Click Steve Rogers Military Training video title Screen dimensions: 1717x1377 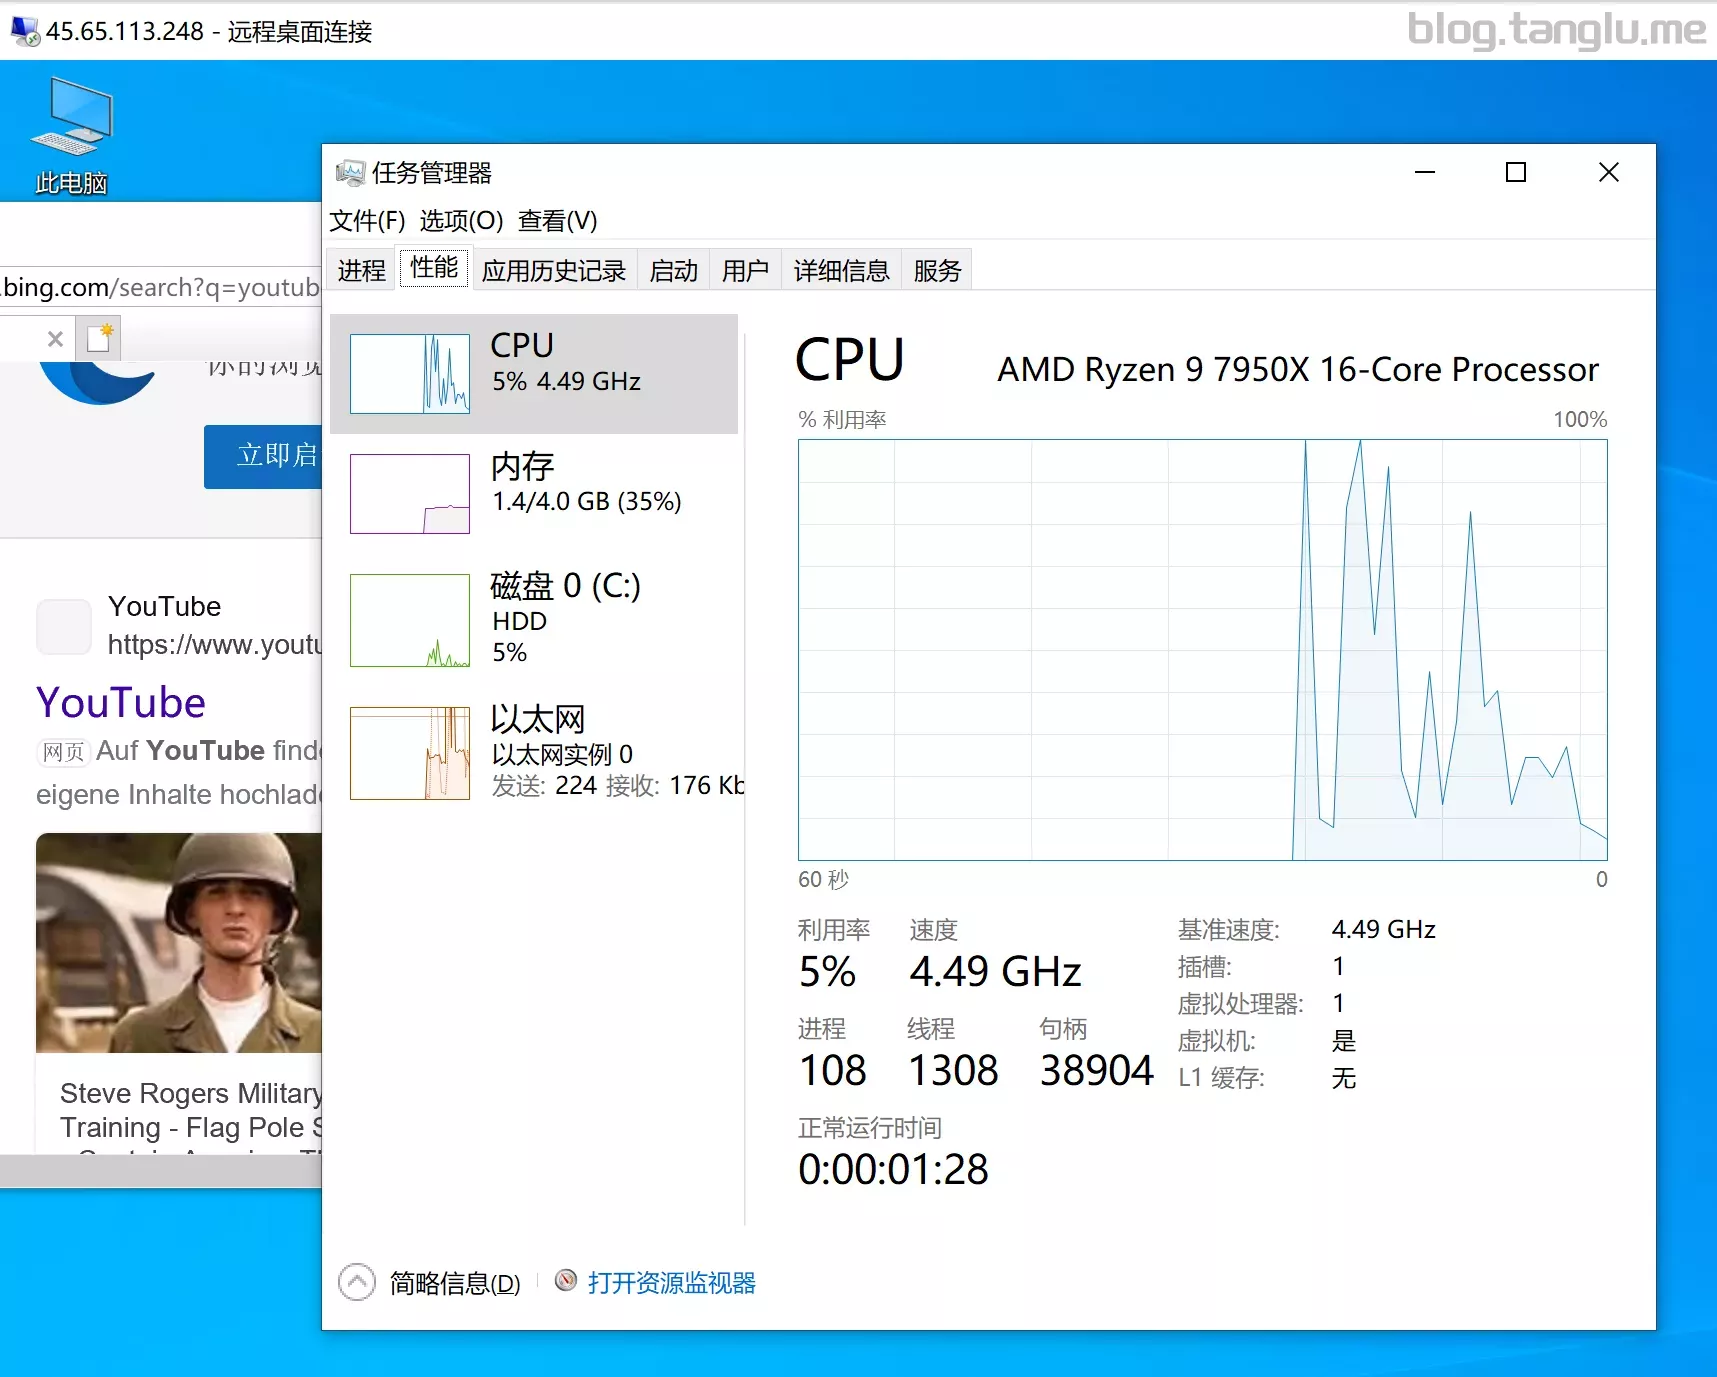(191, 1110)
